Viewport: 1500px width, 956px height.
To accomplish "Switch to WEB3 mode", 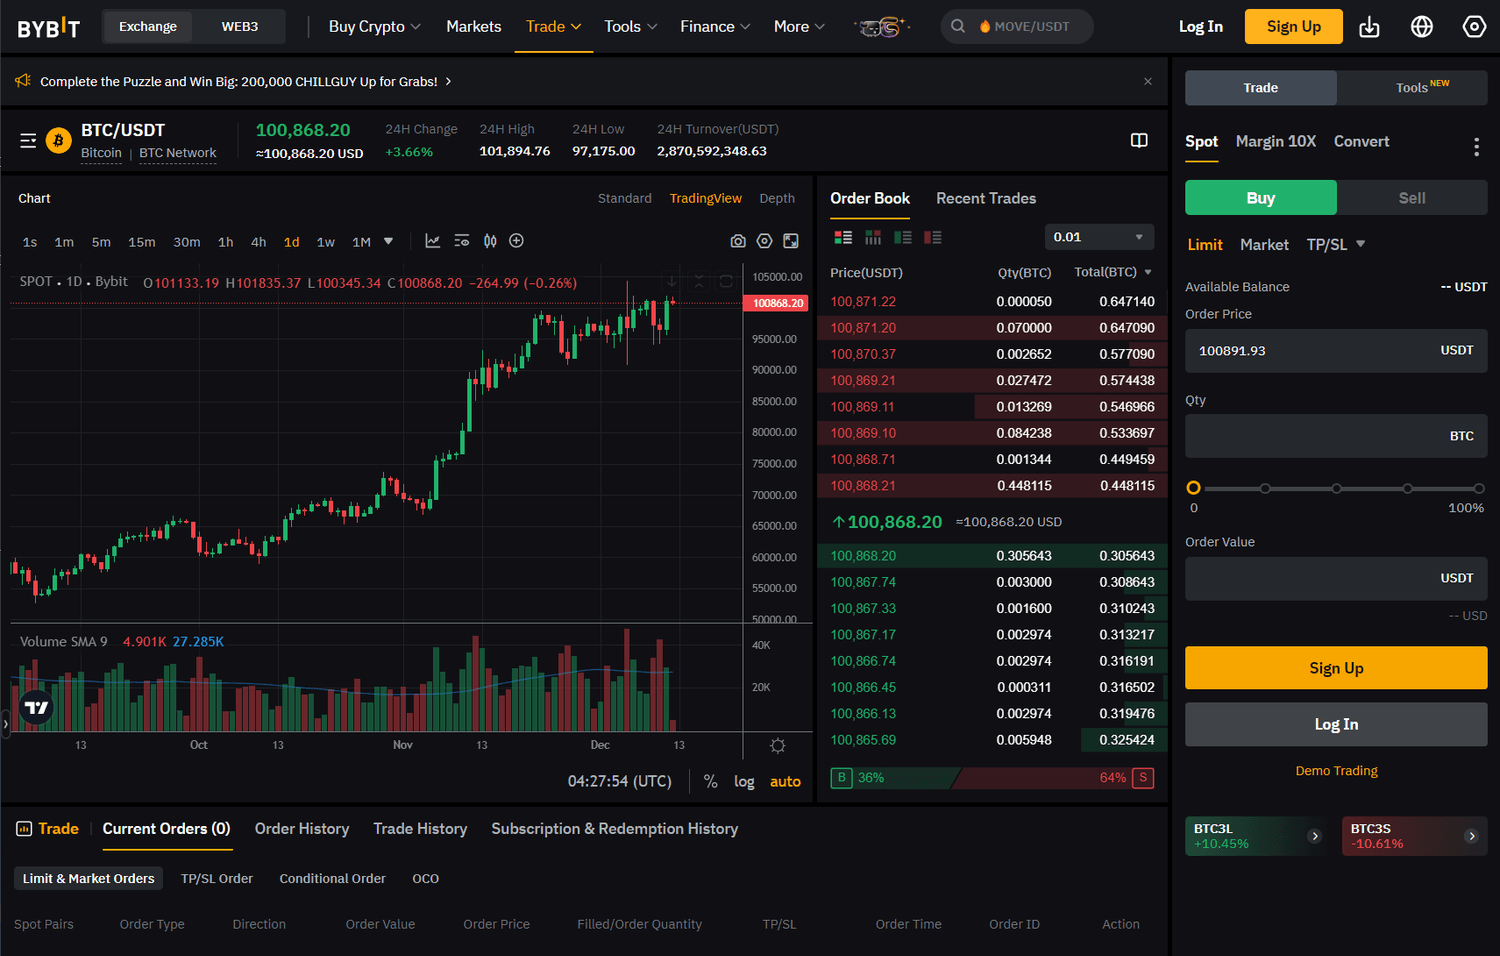I will point(239,27).
